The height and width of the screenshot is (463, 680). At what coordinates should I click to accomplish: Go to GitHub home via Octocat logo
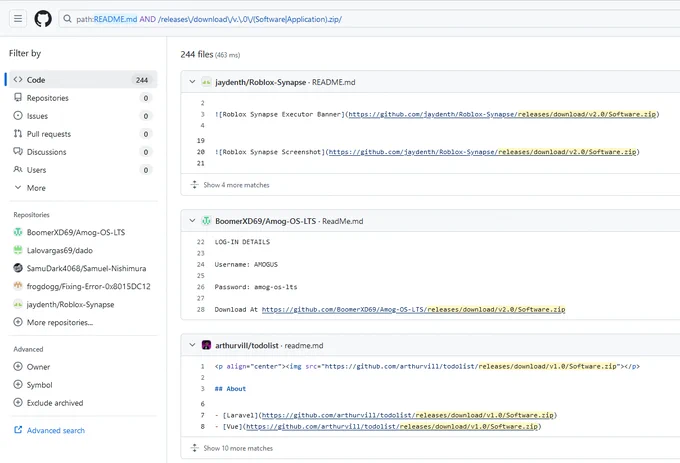point(43,19)
